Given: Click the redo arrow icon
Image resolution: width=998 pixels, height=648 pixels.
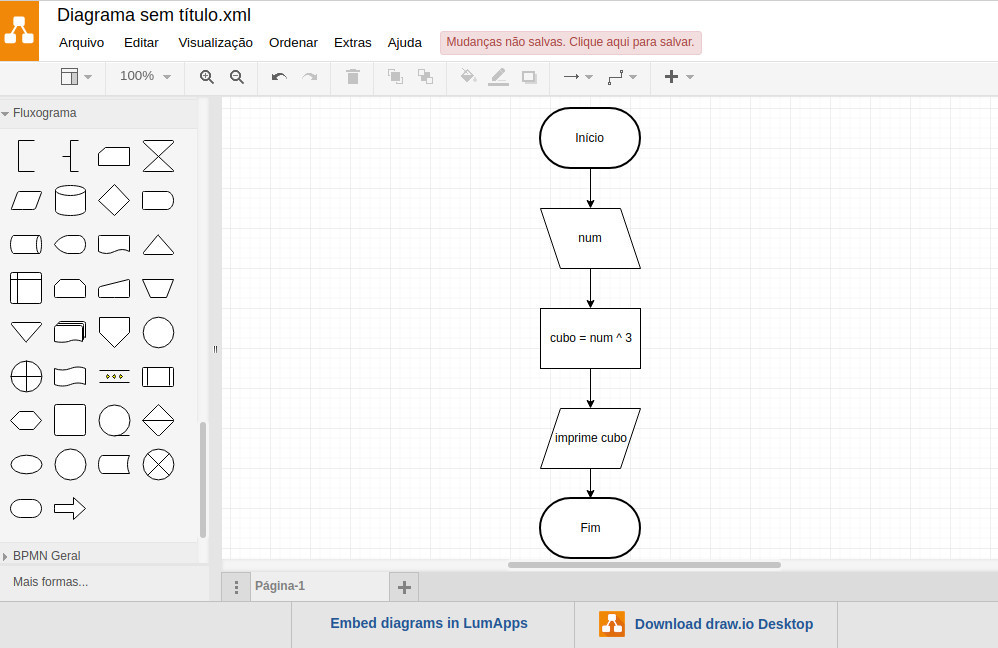Looking at the screenshot, I should [x=310, y=77].
